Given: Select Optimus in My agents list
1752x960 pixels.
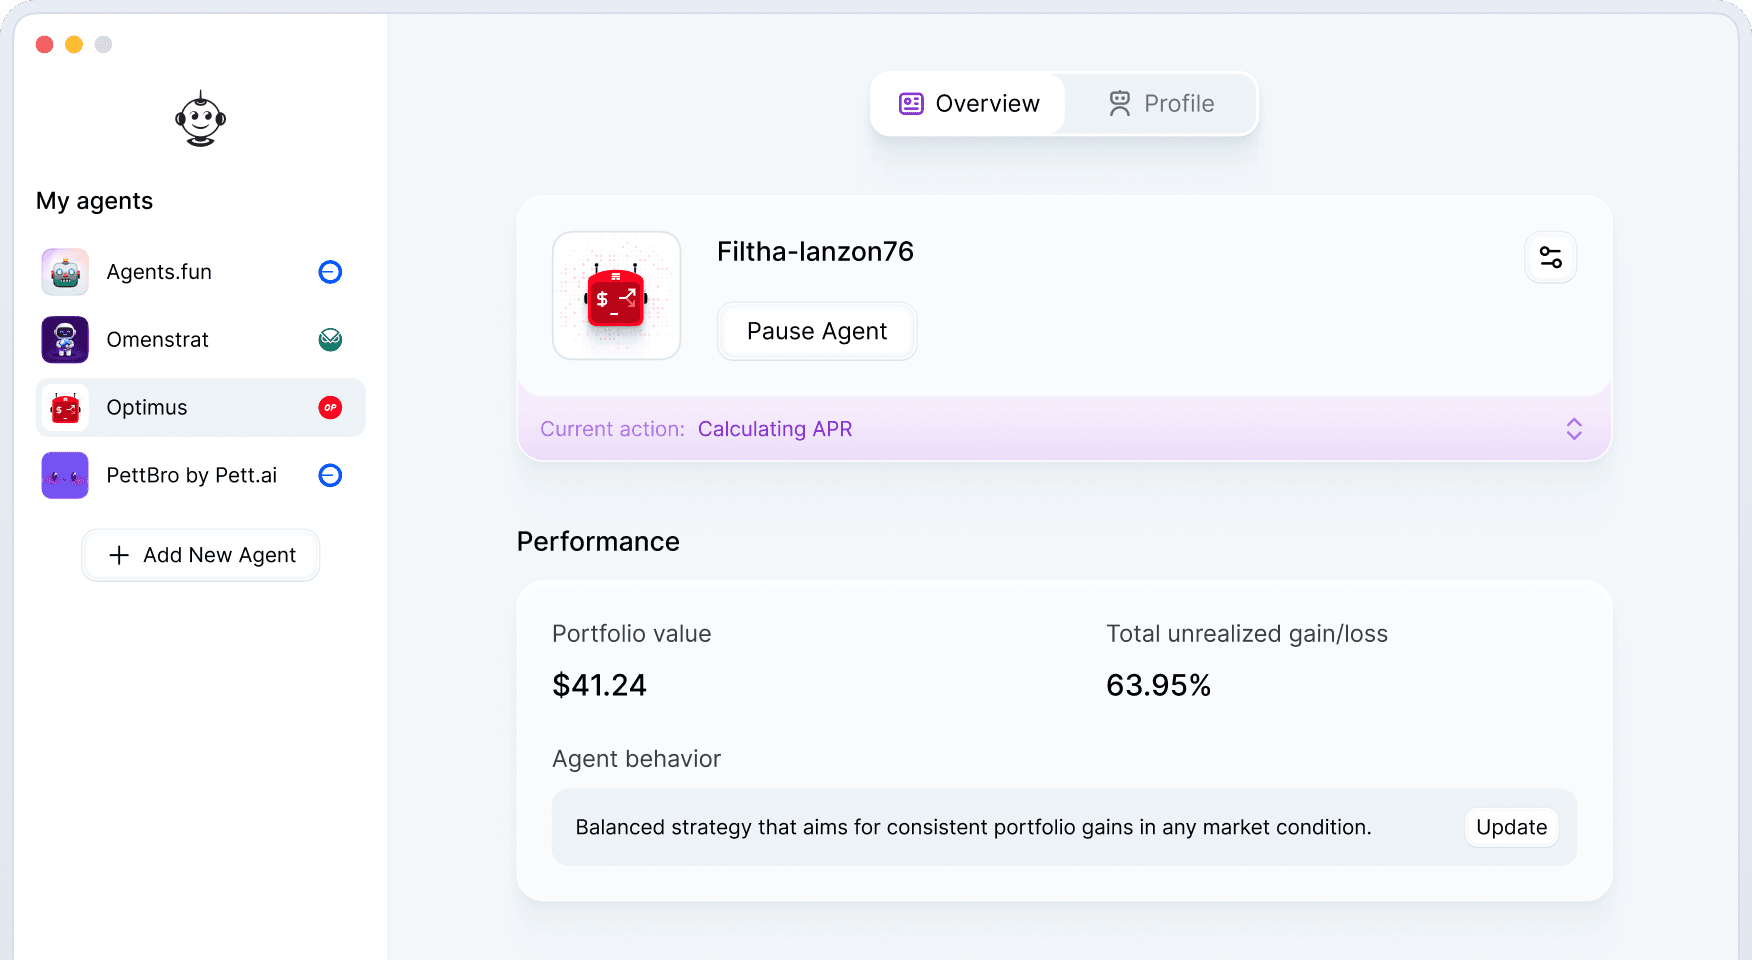Looking at the screenshot, I should coord(147,407).
